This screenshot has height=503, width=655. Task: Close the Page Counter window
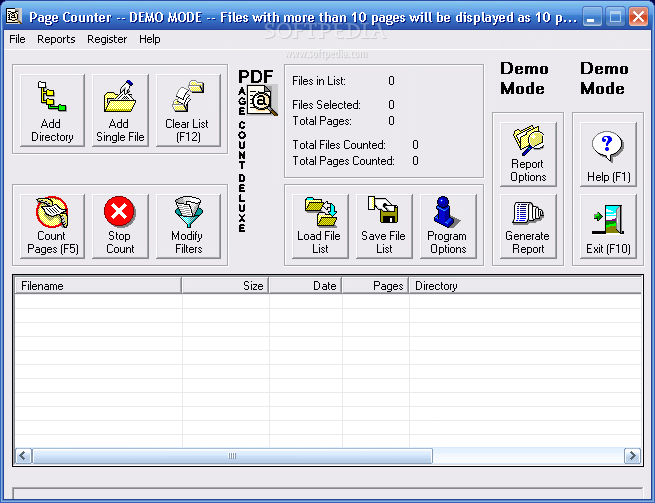[x=638, y=17]
